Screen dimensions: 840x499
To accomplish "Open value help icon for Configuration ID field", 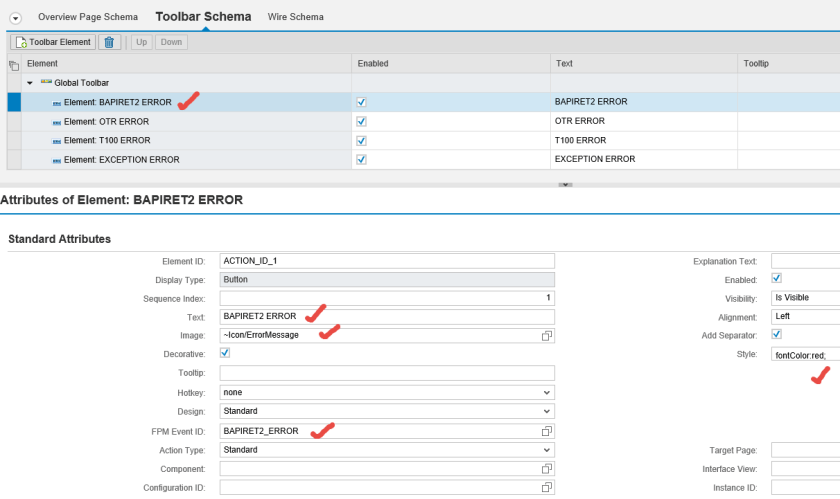I will coord(547,488).
